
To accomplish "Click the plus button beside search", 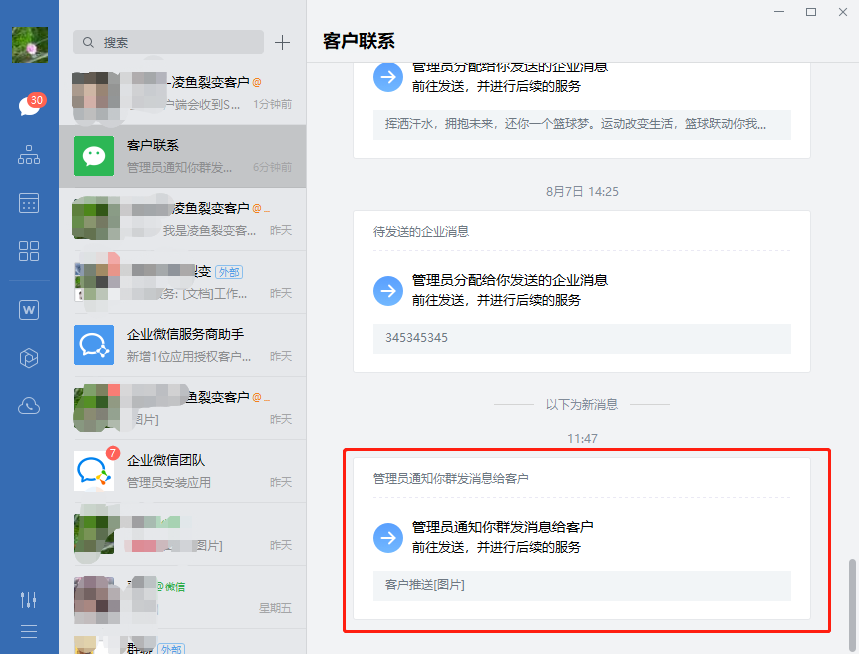I will (x=283, y=42).
